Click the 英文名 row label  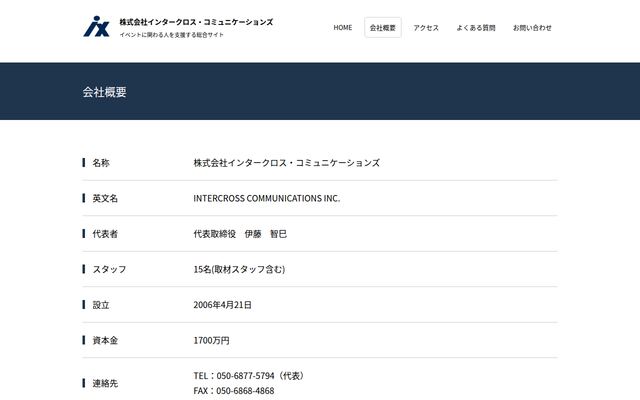[105, 198]
